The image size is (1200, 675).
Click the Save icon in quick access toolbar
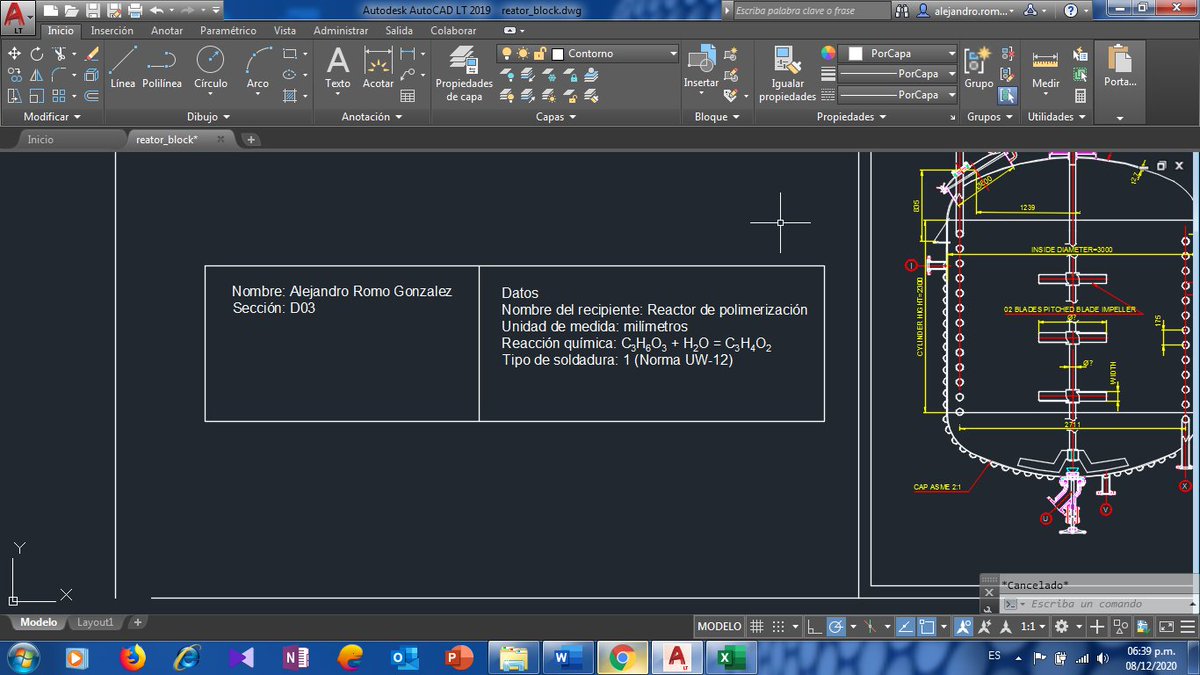pyautogui.click(x=92, y=10)
